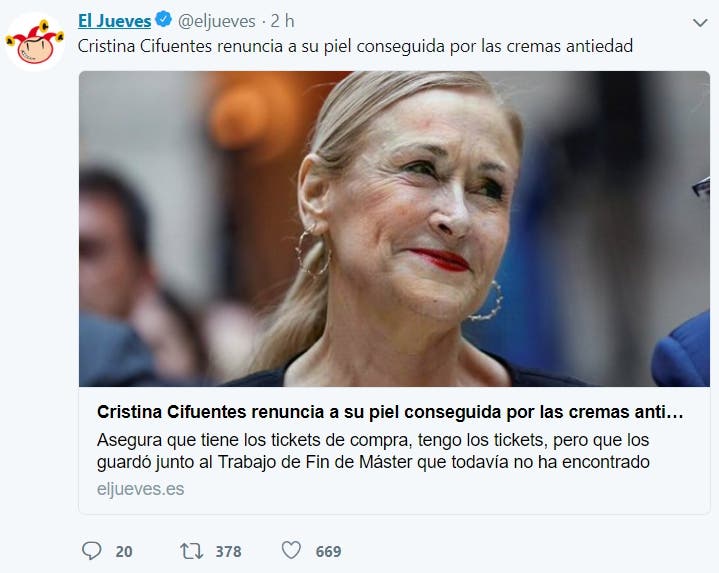The height and width of the screenshot is (573, 719).
Task: Click the second line of the article summary
Action: 373,462
